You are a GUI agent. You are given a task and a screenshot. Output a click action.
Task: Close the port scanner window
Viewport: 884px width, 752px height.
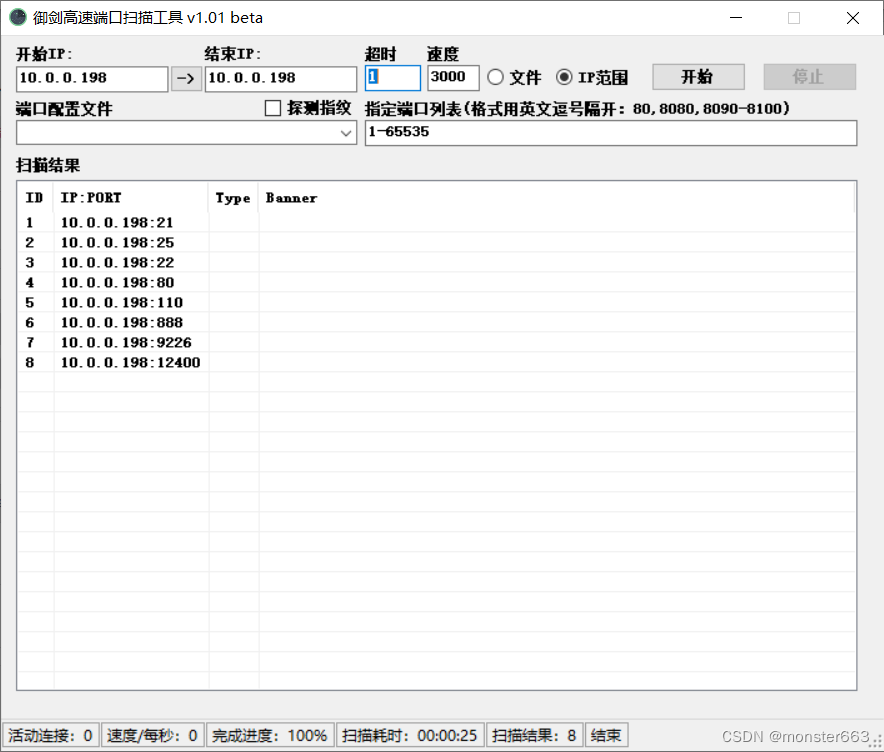(x=852, y=18)
